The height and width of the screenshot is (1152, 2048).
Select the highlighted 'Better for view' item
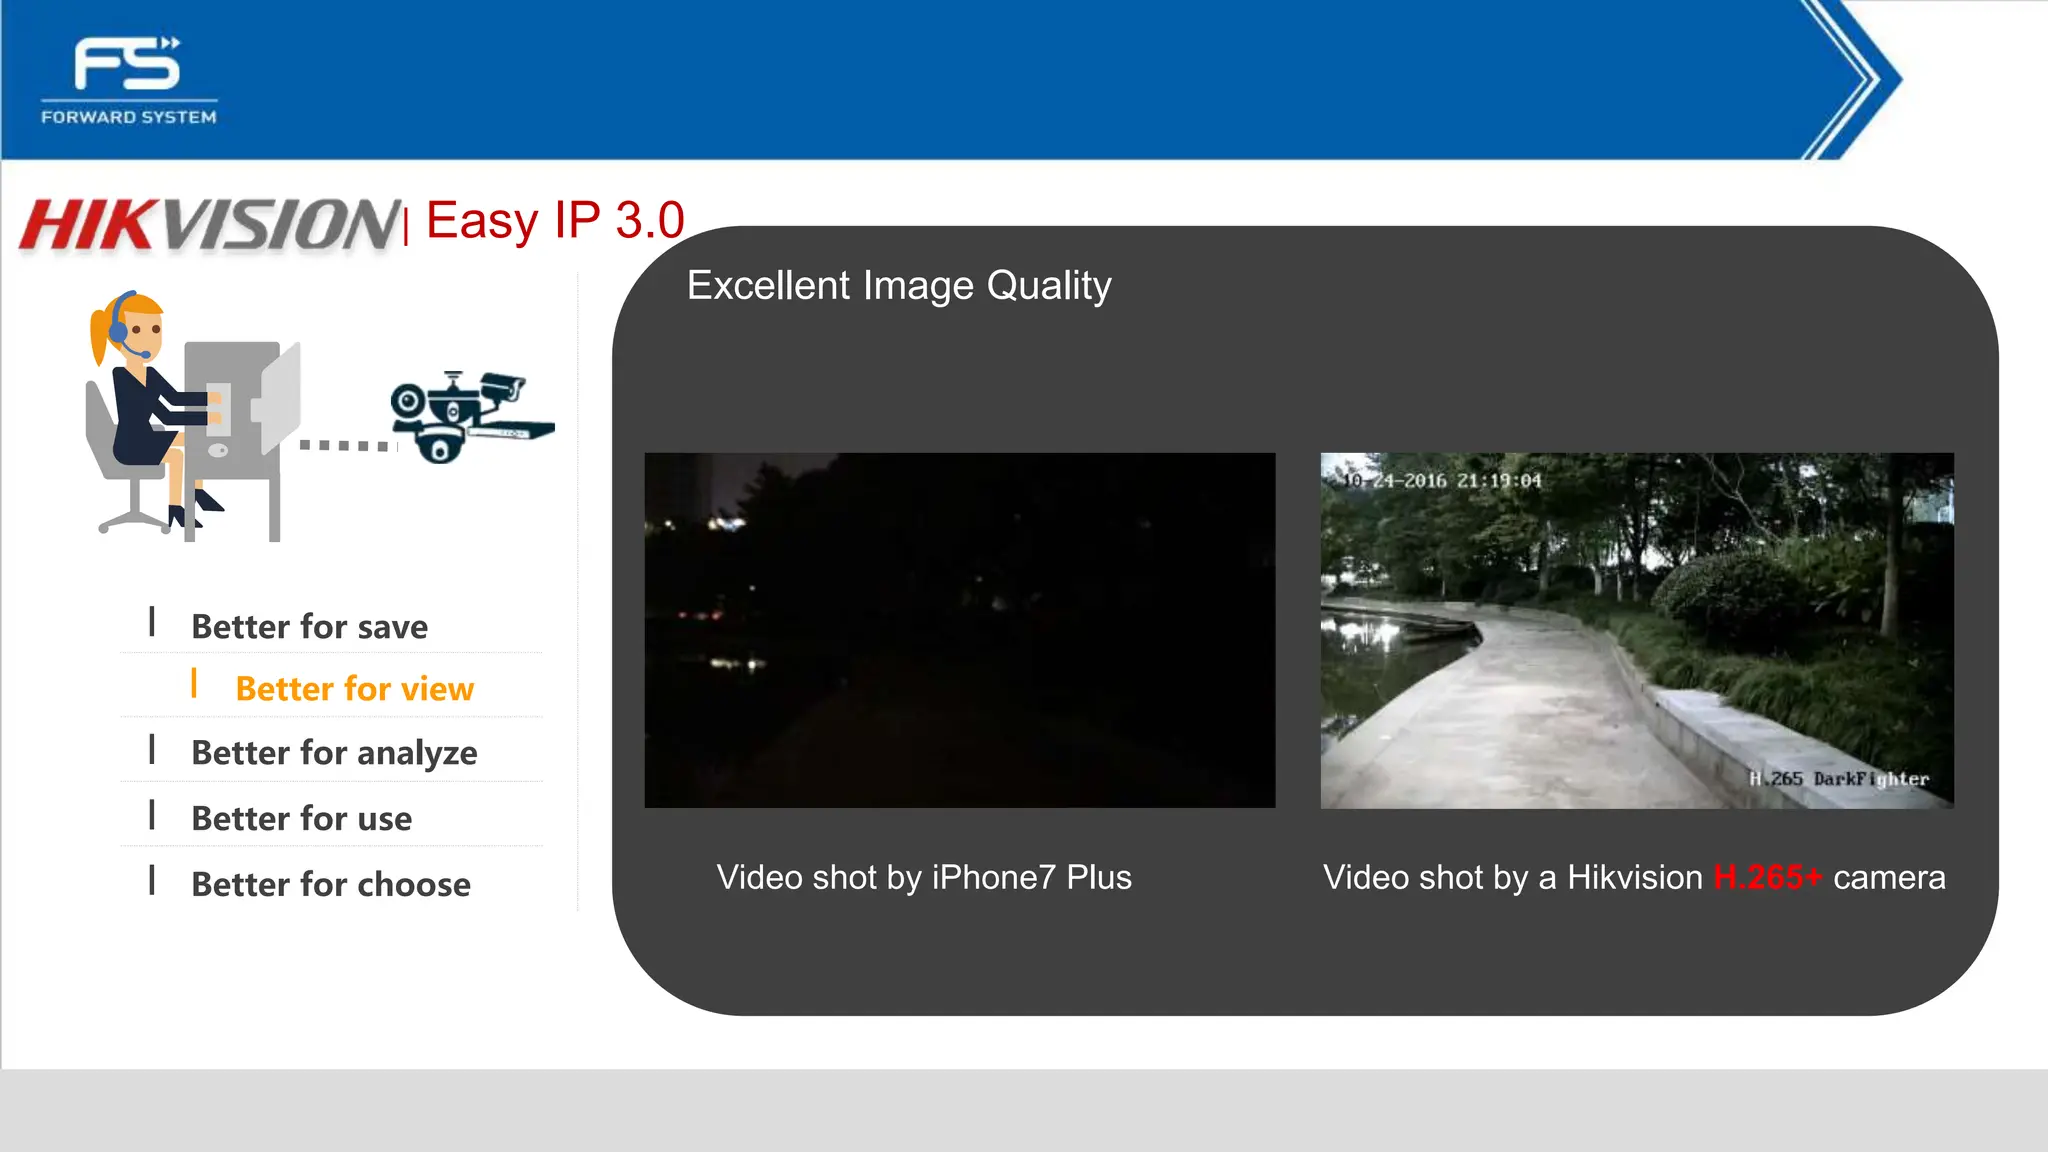pos(354,689)
